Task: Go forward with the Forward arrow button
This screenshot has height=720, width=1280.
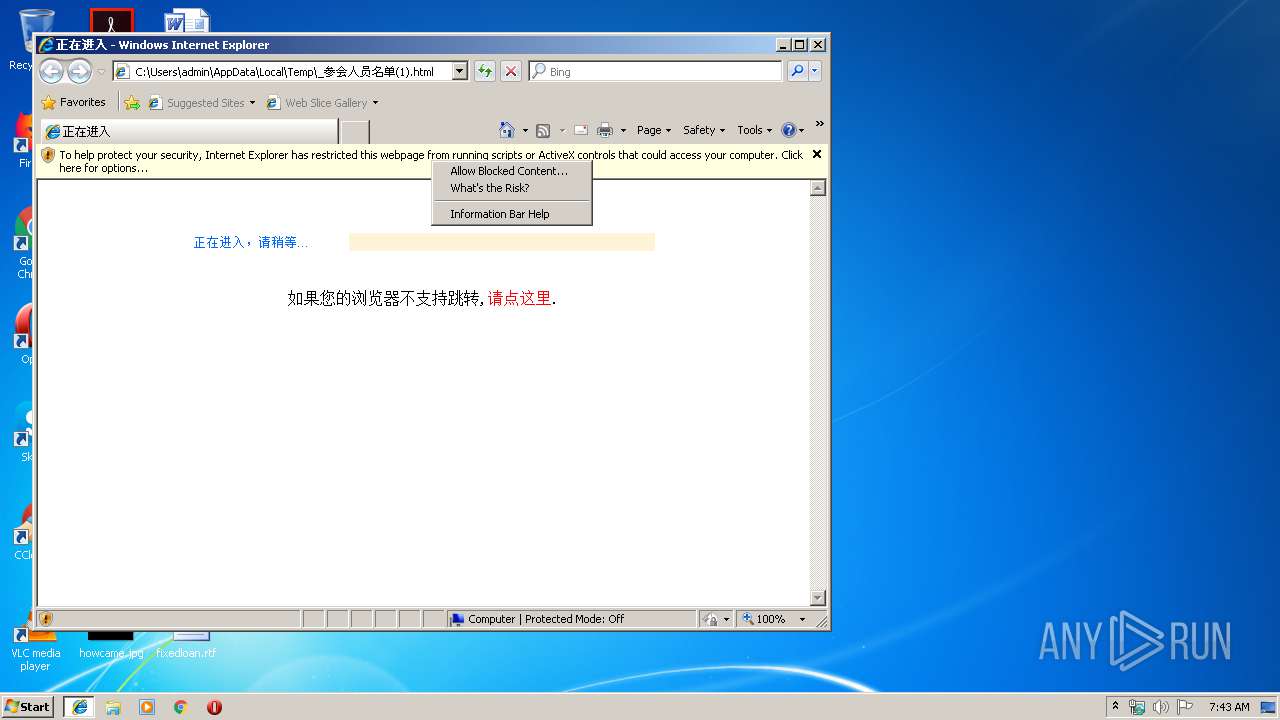Action: [79, 71]
